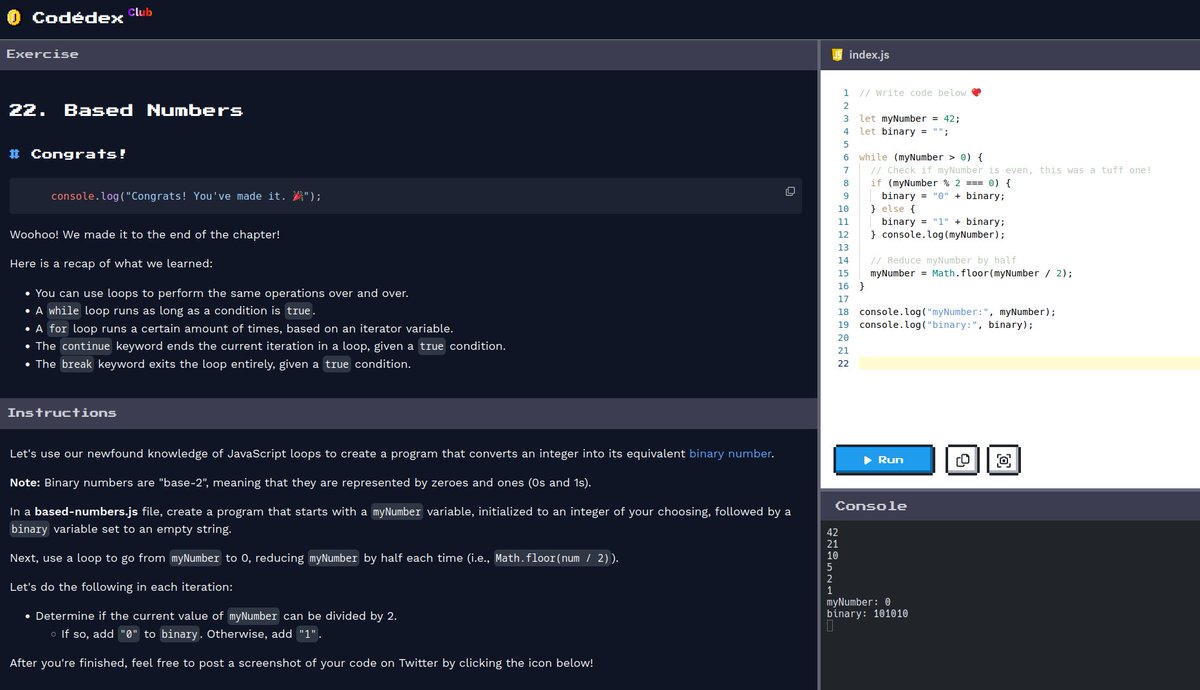Click the Exercise panel title bar
The image size is (1200, 690).
[42, 53]
